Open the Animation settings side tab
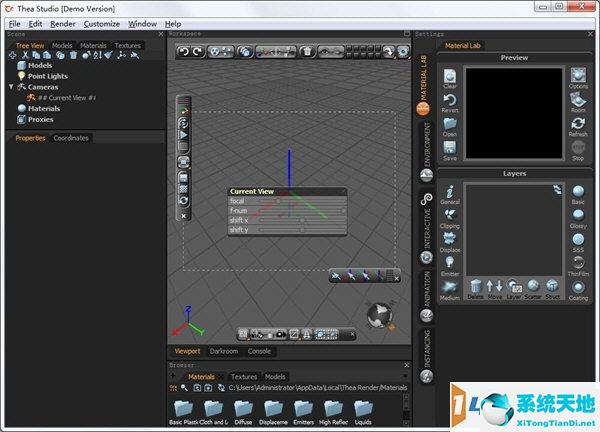 427,295
